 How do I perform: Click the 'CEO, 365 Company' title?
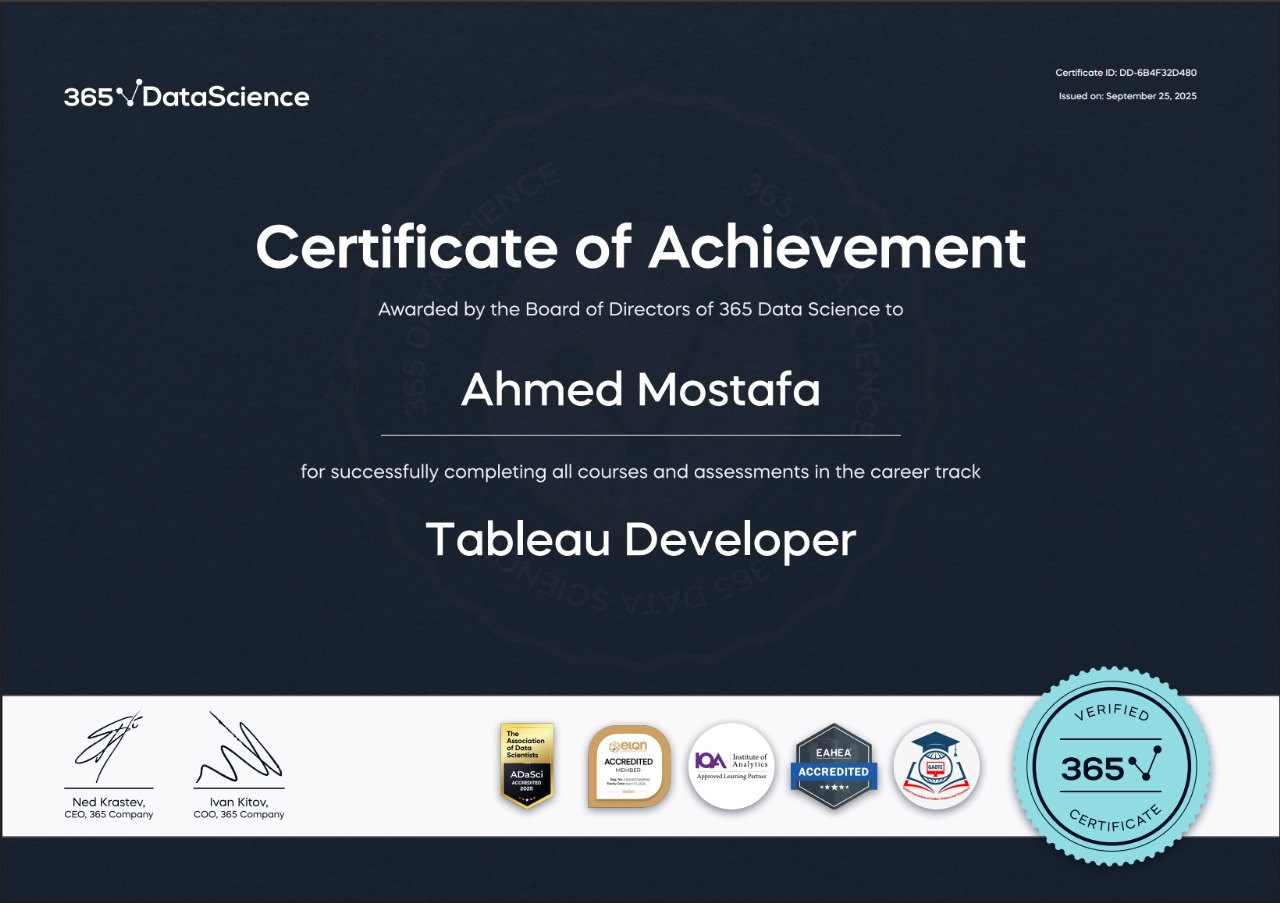[109, 815]
